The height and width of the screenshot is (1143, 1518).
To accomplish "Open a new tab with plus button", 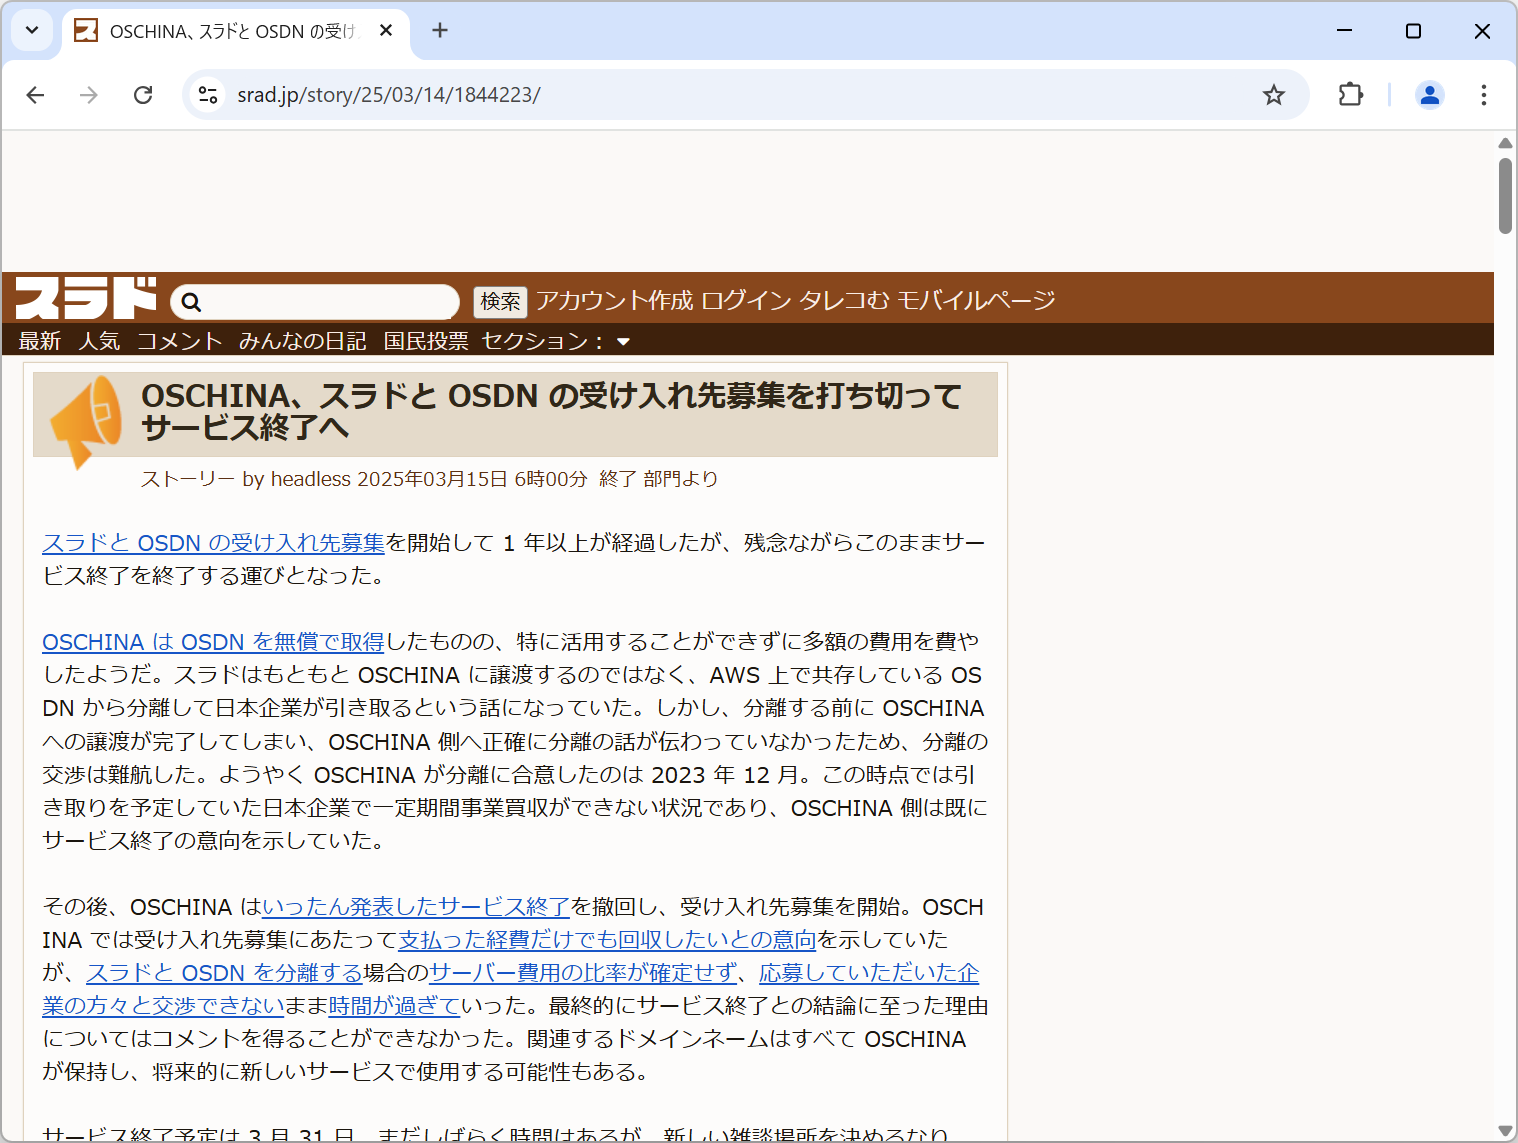I will point(440,31).
